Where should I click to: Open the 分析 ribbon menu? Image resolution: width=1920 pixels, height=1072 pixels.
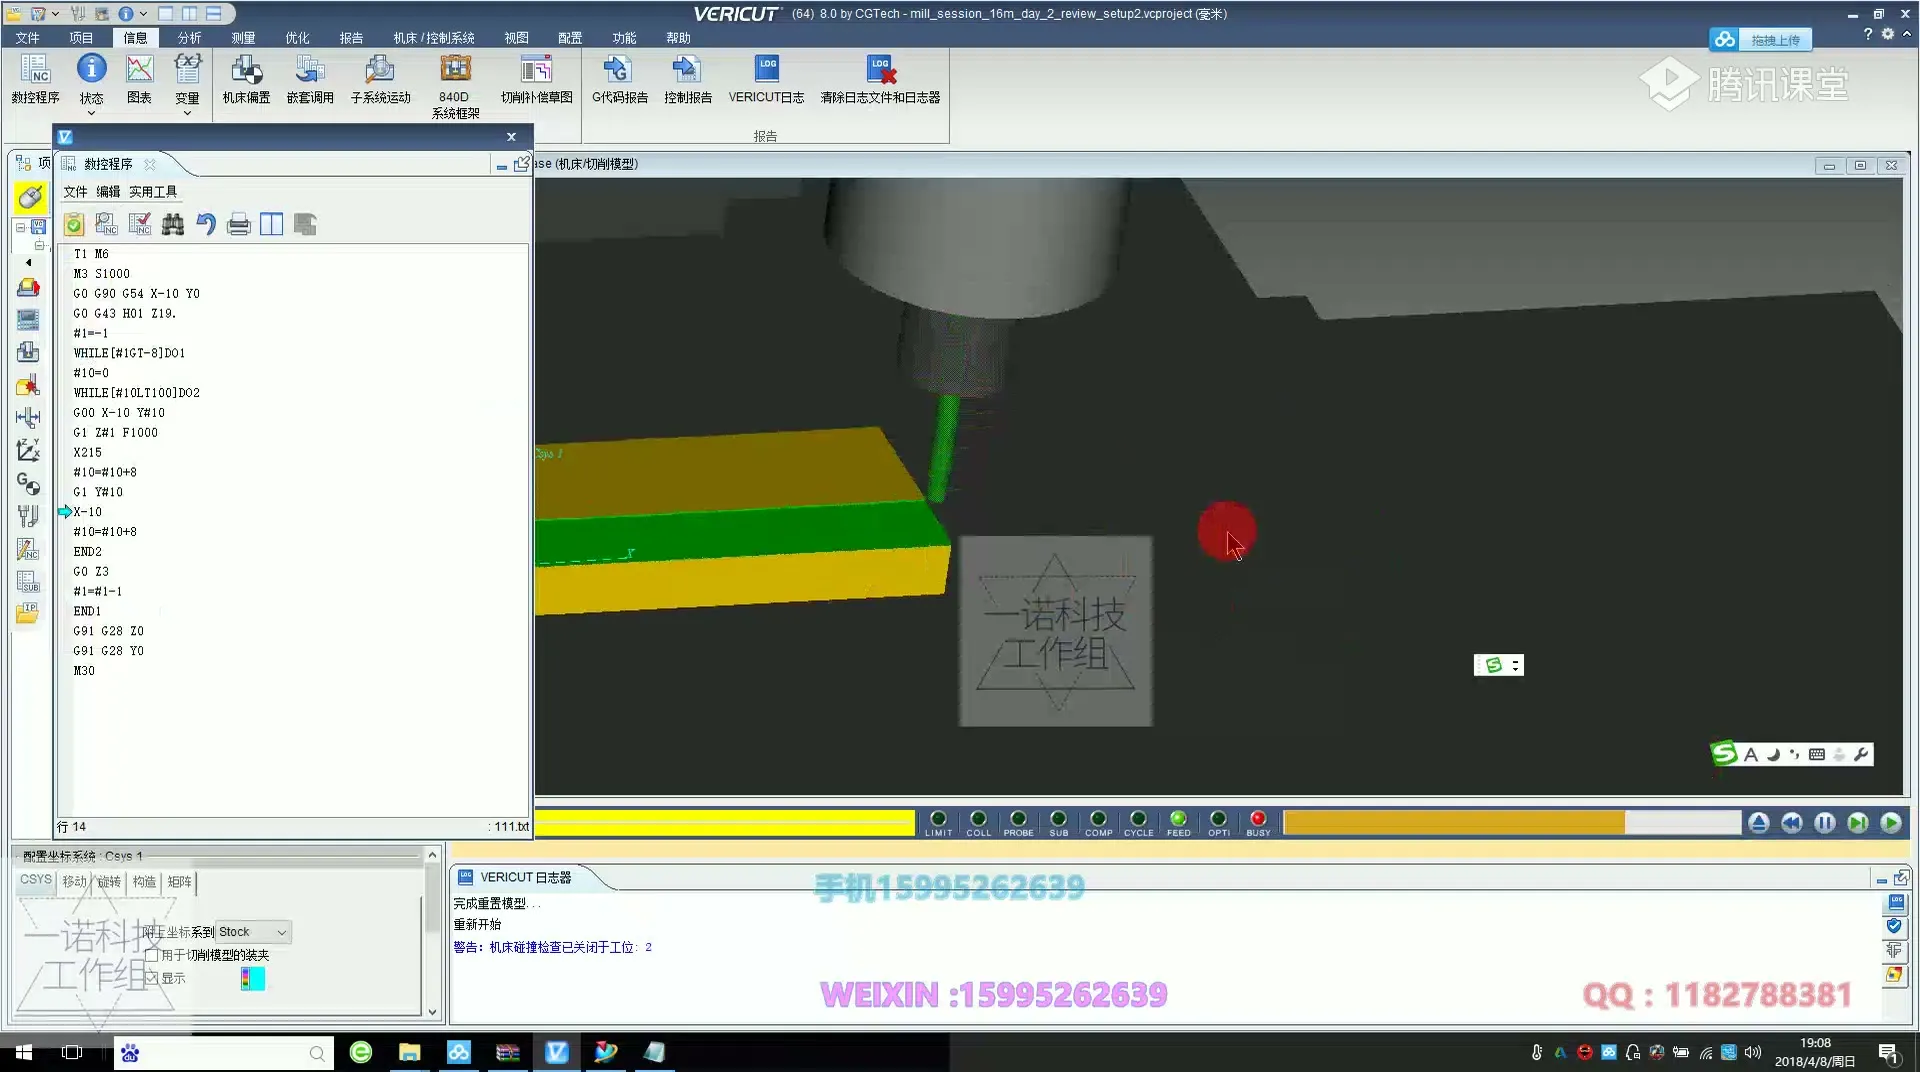(189, 38)
